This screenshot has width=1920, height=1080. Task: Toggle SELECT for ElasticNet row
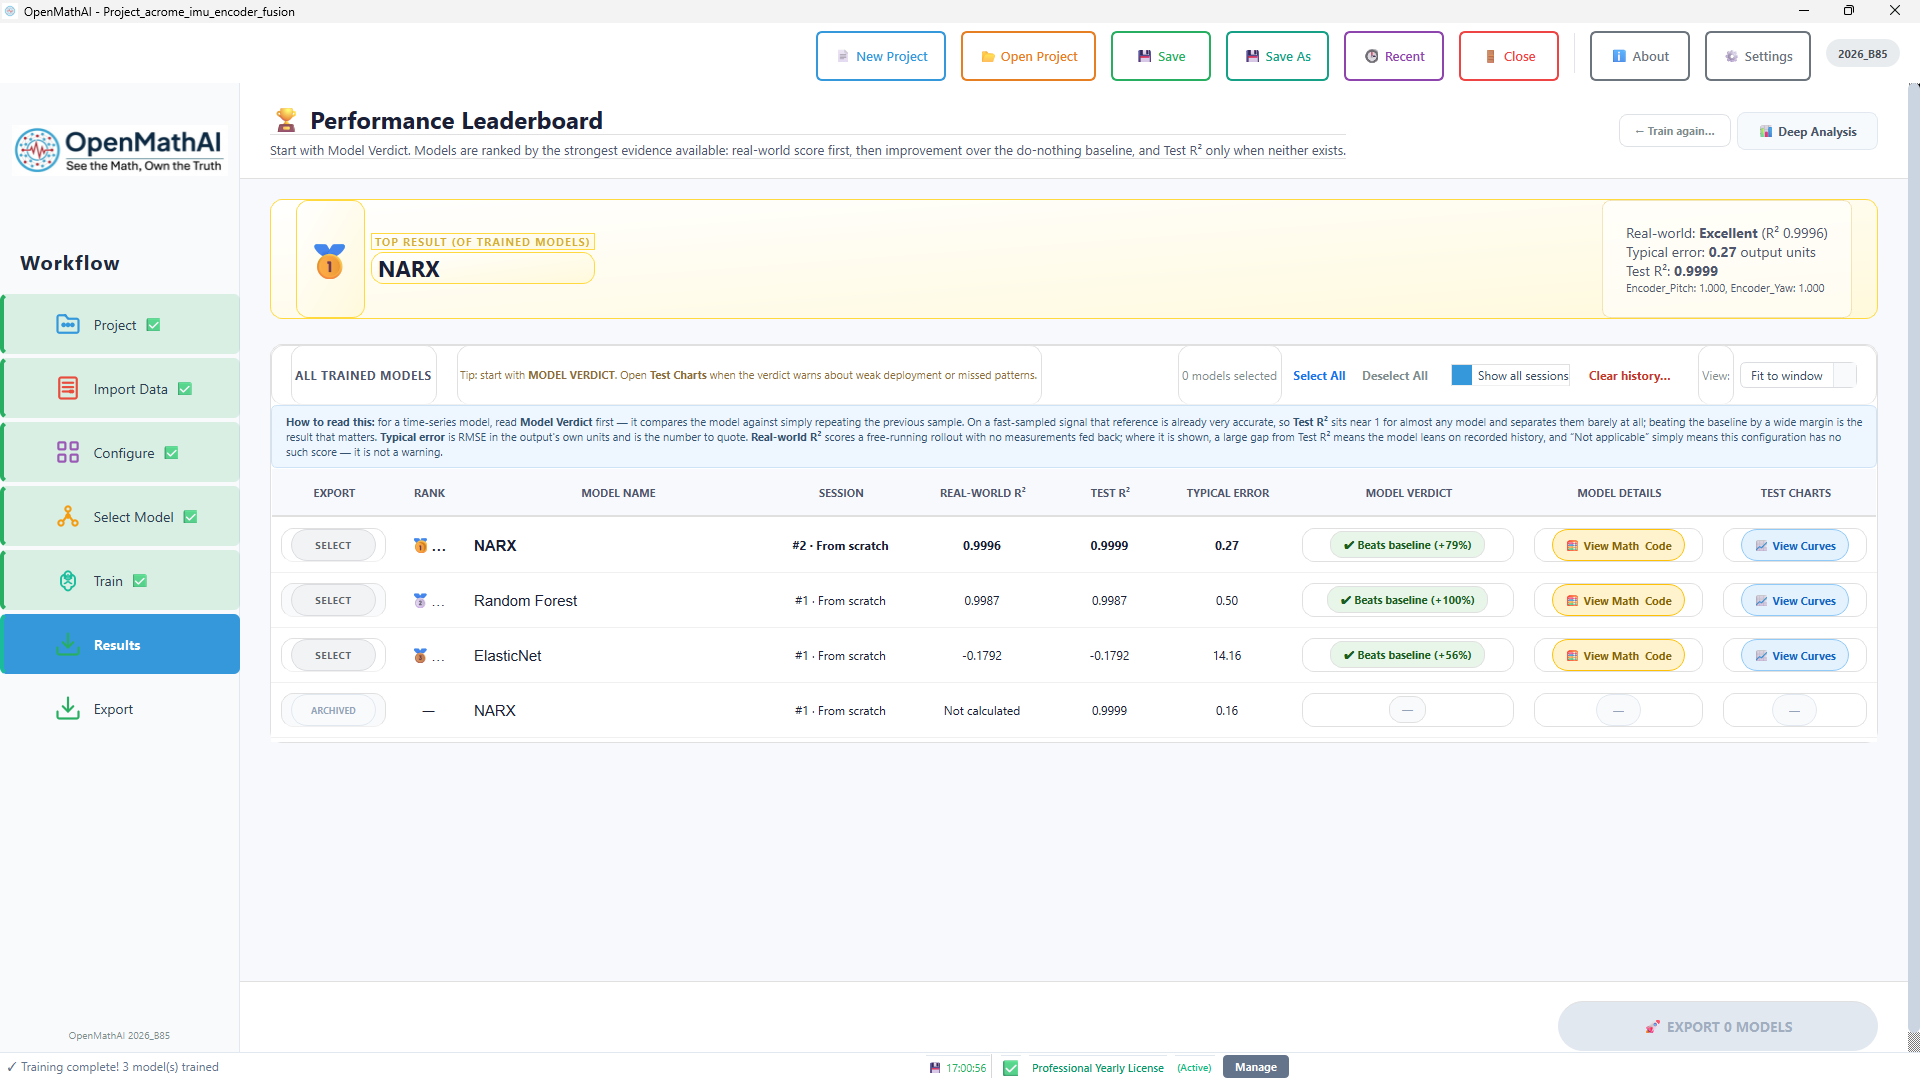click(333, 655)
